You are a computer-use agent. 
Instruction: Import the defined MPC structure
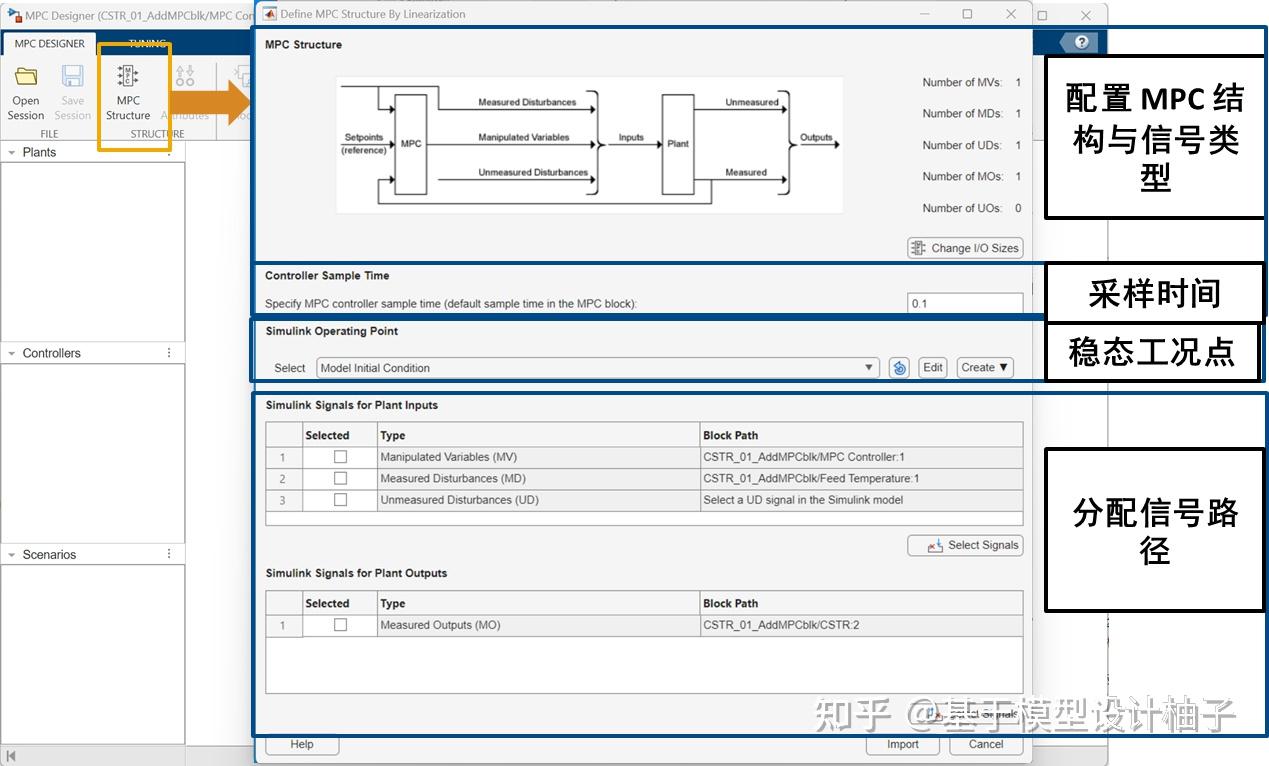pyautogui.click(x=901, y=744)
